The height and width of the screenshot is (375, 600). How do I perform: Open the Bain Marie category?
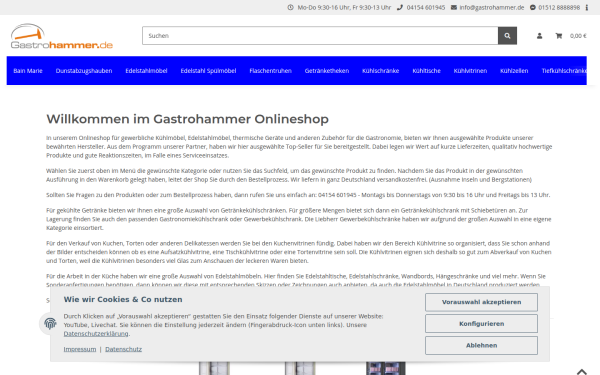[28, 71]
